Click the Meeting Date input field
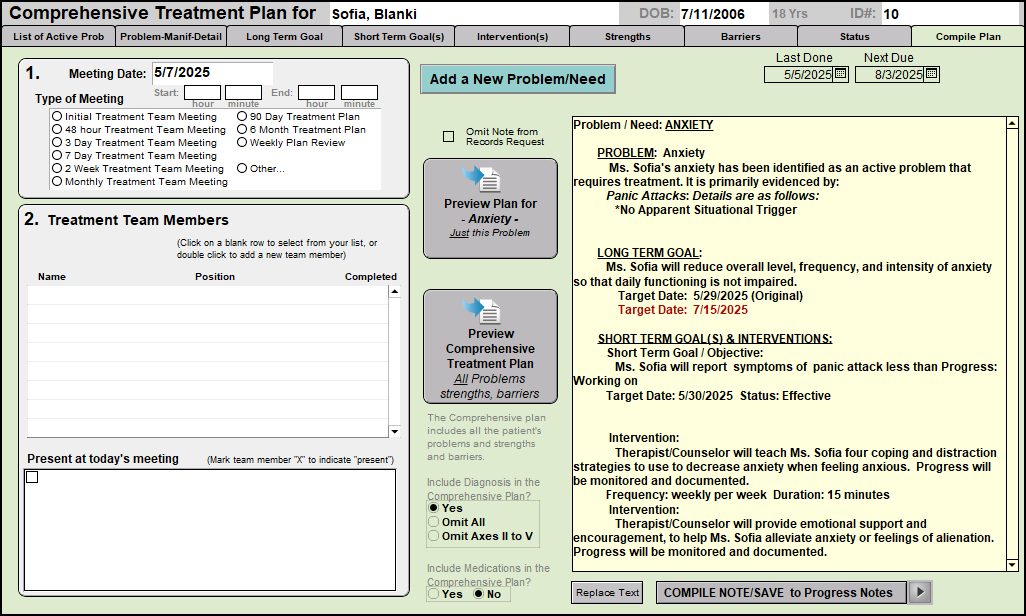 (x=211, y=74)
